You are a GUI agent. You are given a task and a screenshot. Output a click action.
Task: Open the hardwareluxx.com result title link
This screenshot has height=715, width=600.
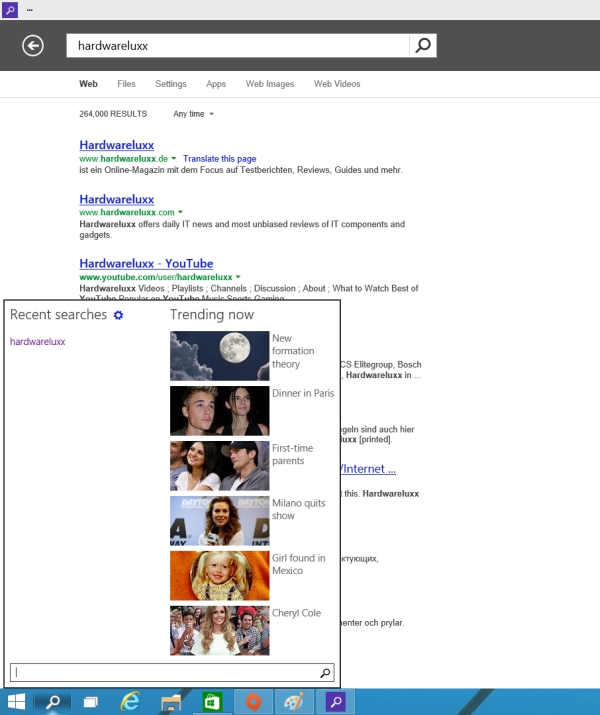pyautogui.click(x=116, y=199)
